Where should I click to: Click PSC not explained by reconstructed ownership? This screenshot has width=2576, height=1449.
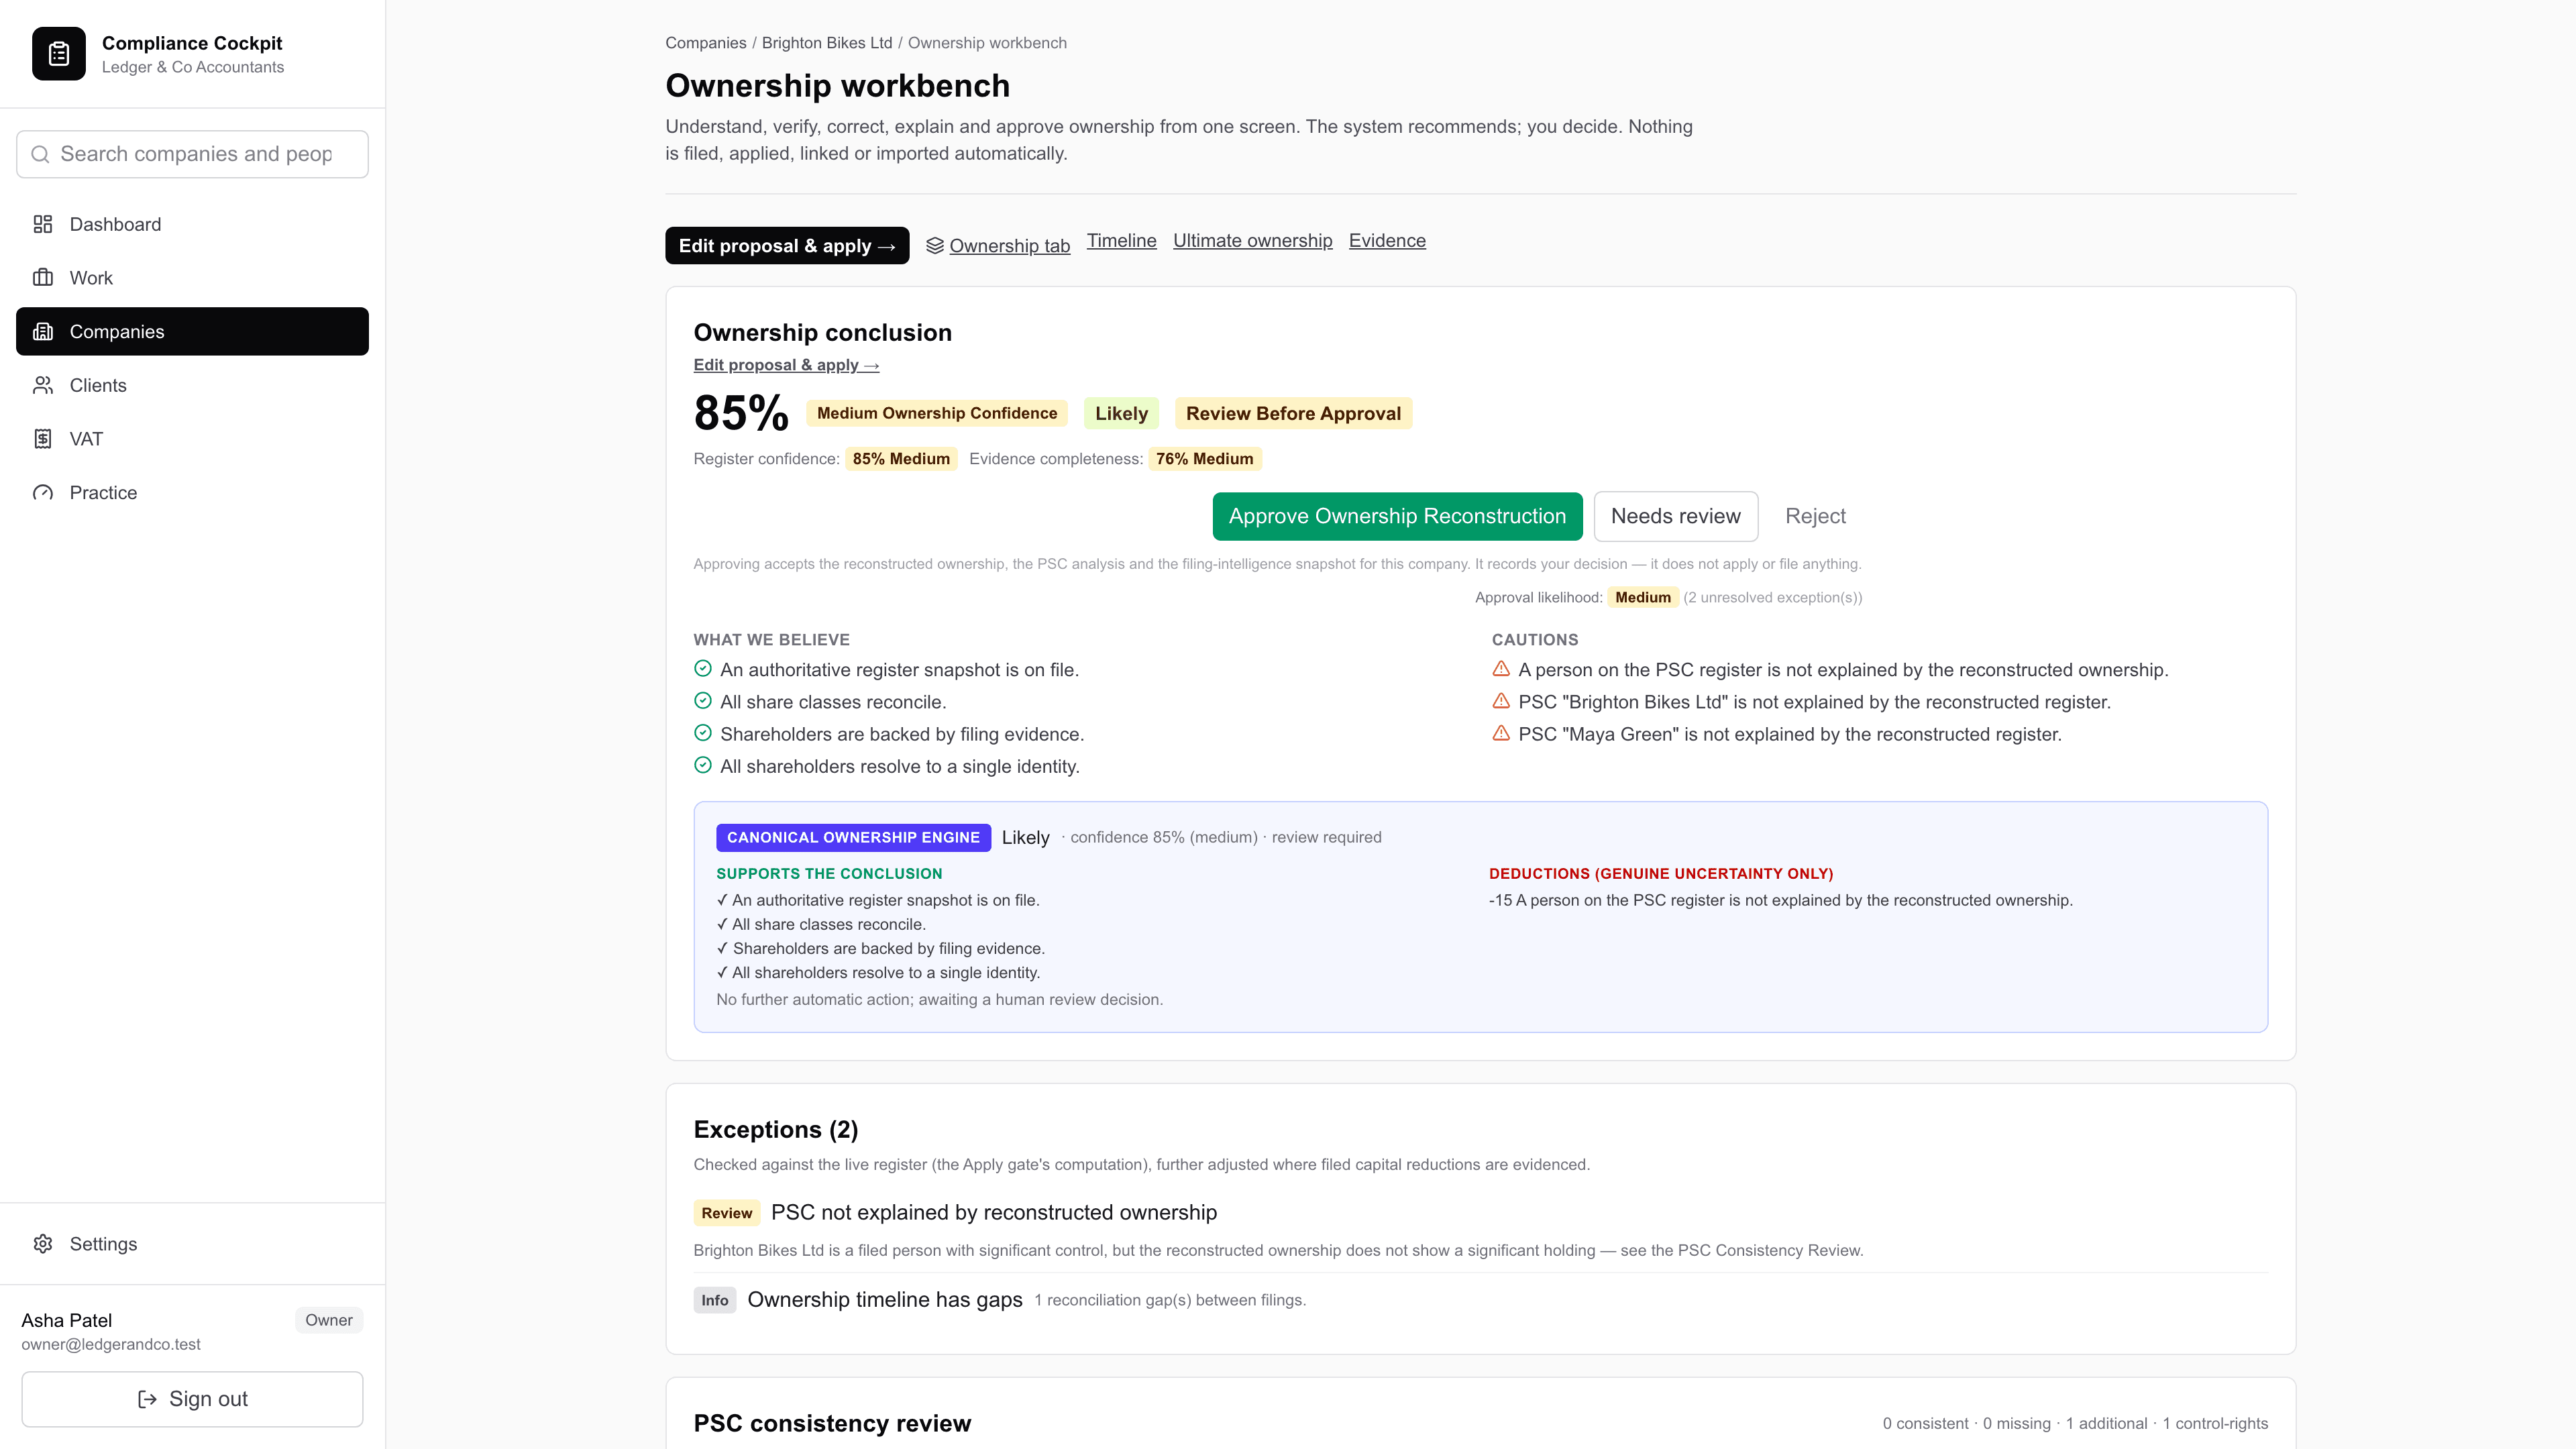[x=994, y=1212]
